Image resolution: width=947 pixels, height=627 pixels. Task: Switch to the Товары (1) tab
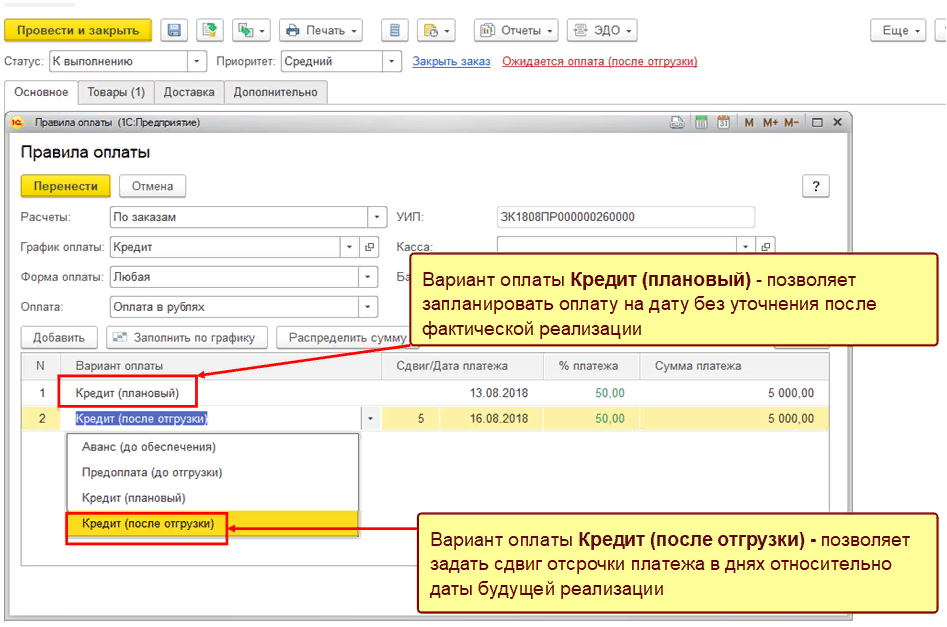tap(116, 92)
